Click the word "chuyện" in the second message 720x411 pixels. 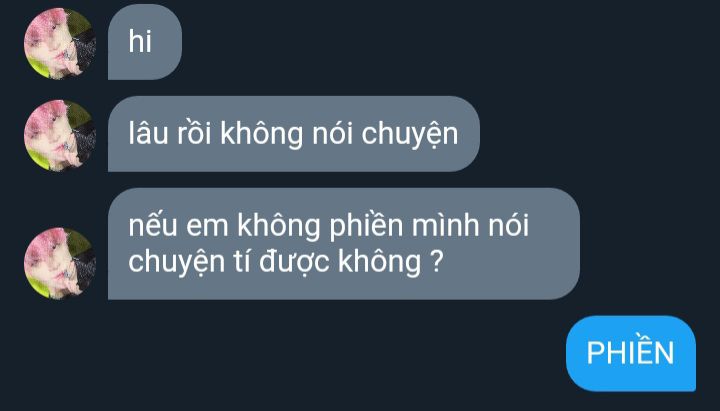(x=410, y=135)
